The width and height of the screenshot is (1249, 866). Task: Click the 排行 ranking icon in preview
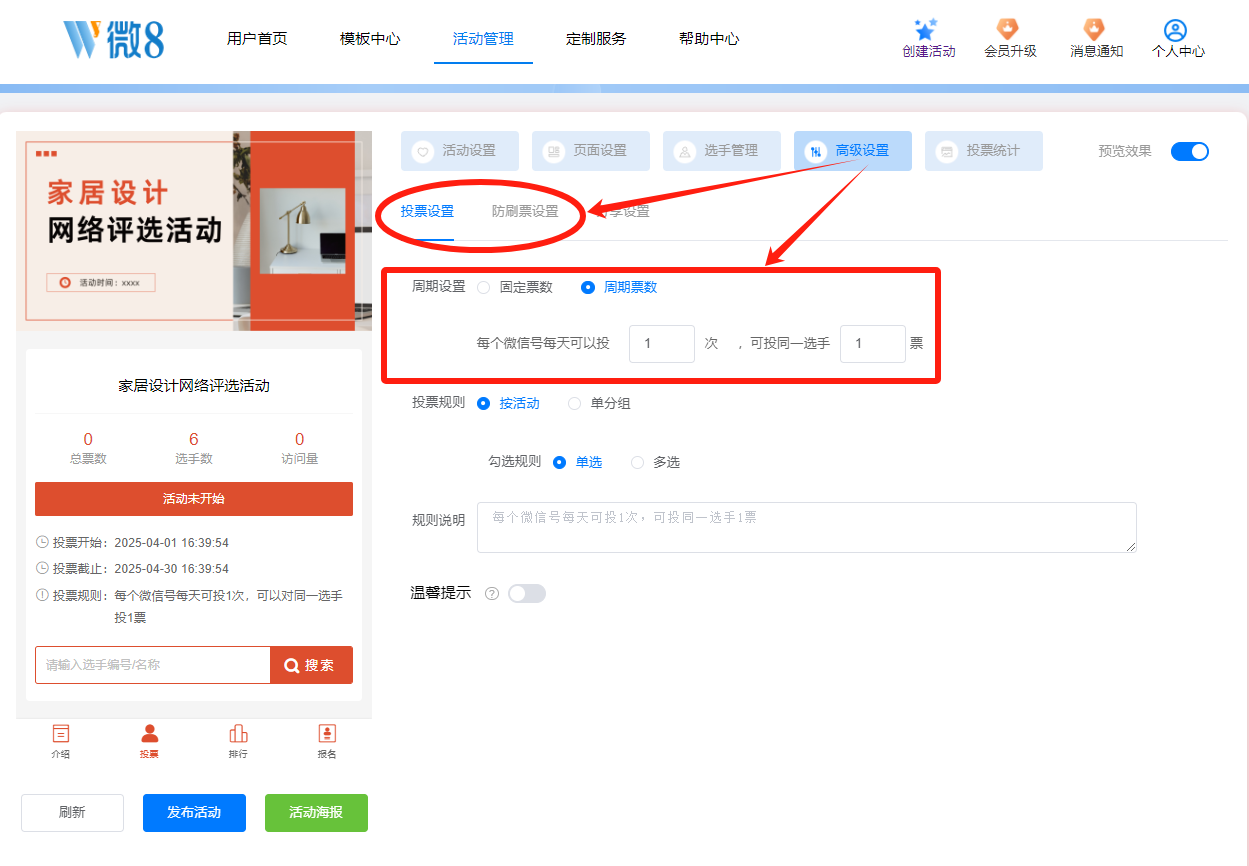(x=238, y=734)
